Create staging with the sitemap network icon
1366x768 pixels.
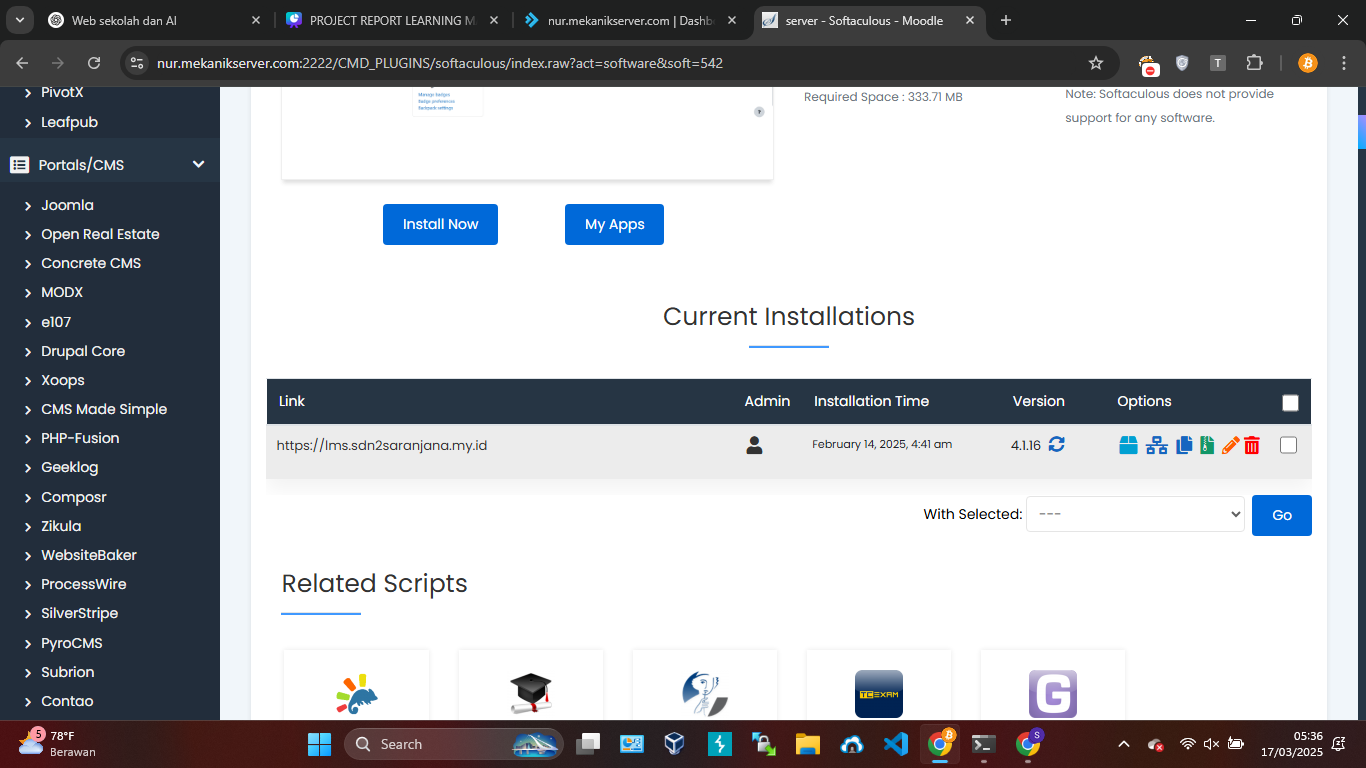1157,445
